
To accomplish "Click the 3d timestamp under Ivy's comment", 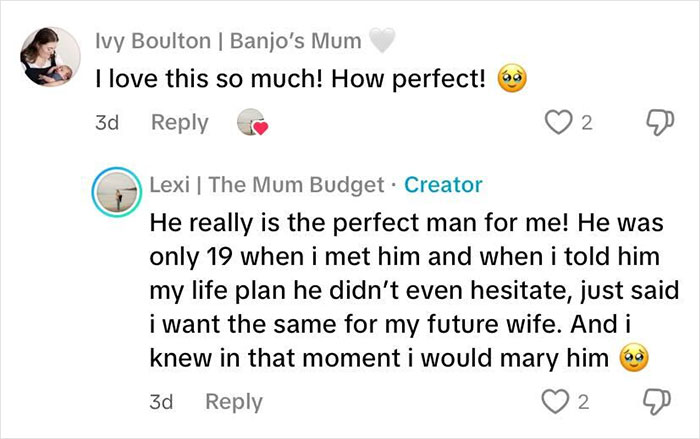I will click(106, 123).
